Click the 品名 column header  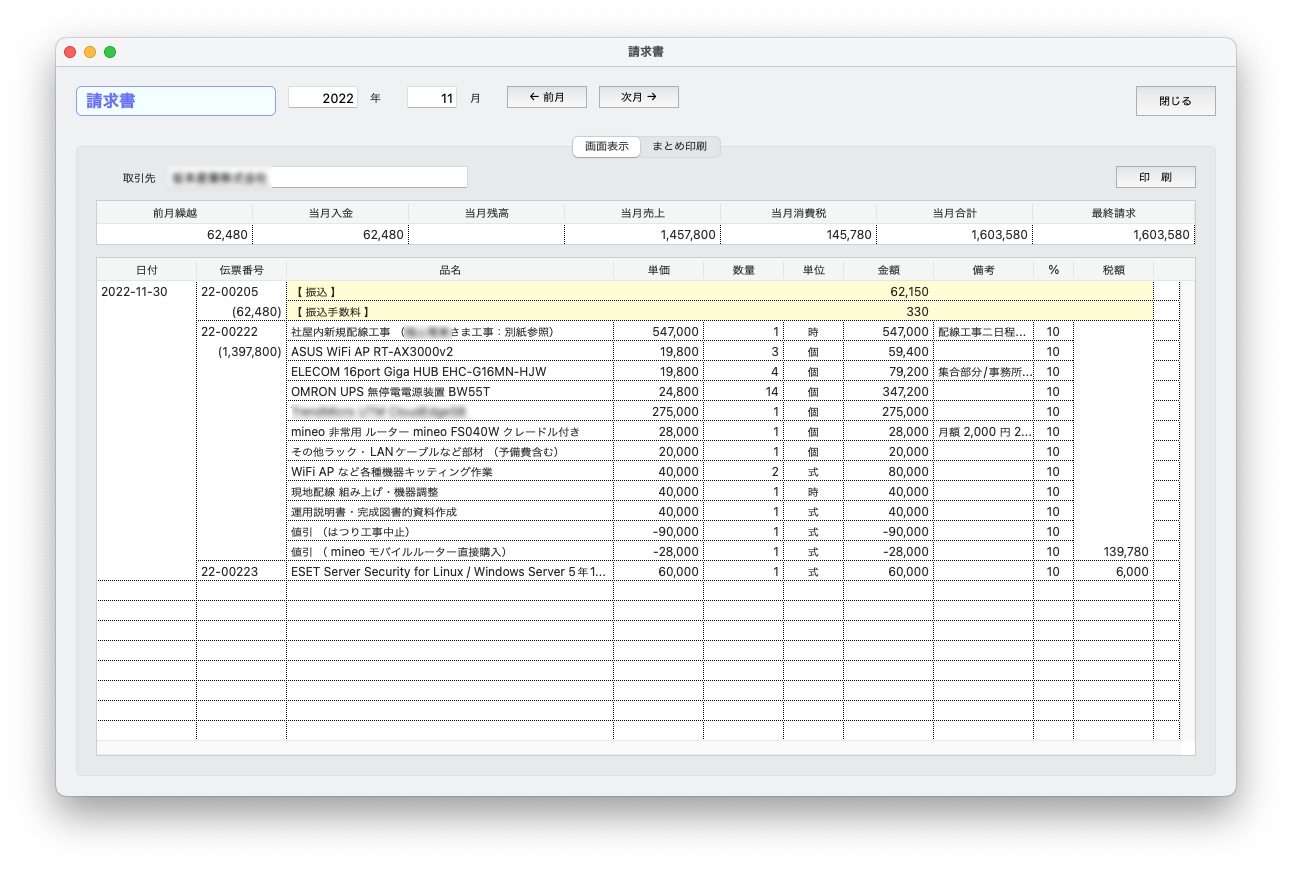pyautogui.click(x=450, y=269)
